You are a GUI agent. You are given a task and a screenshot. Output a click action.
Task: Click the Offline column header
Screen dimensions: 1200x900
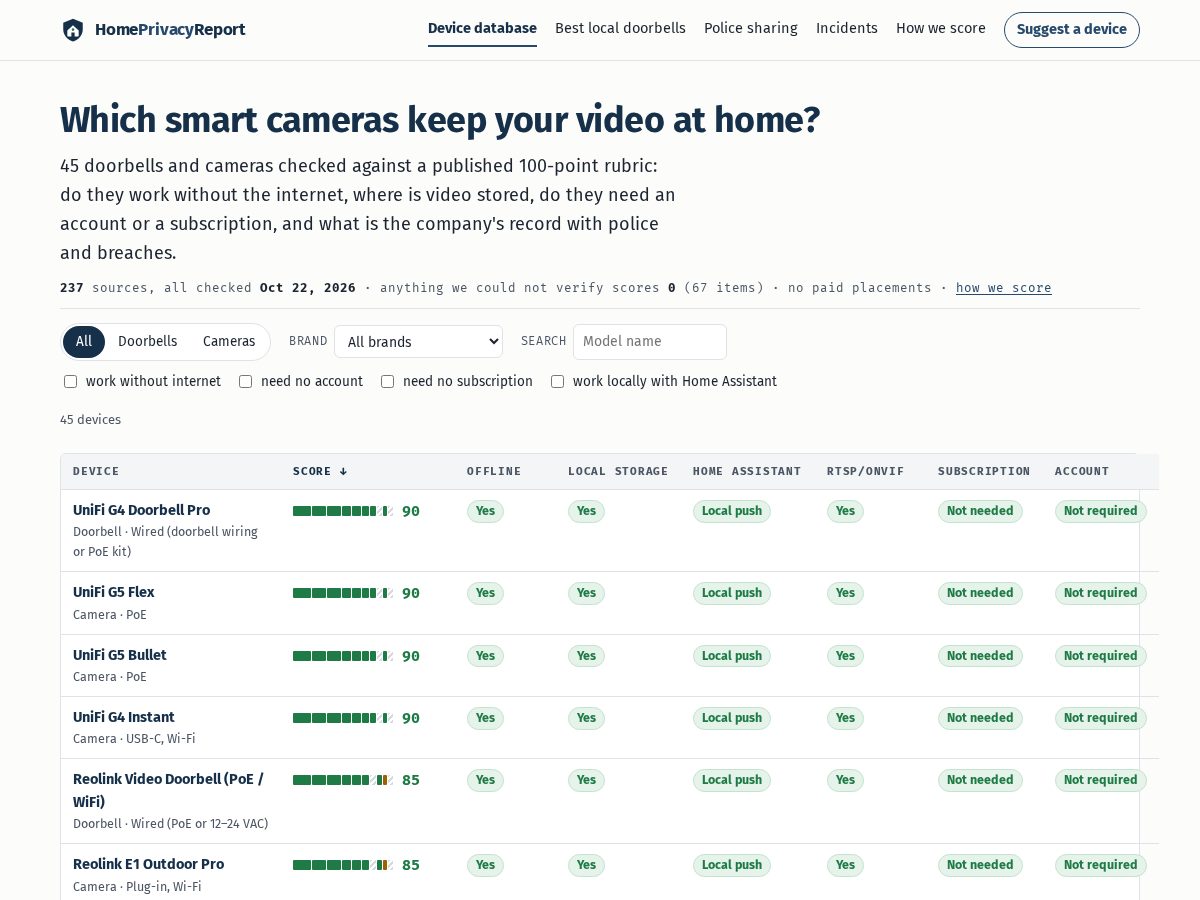(x=494, y=471)
